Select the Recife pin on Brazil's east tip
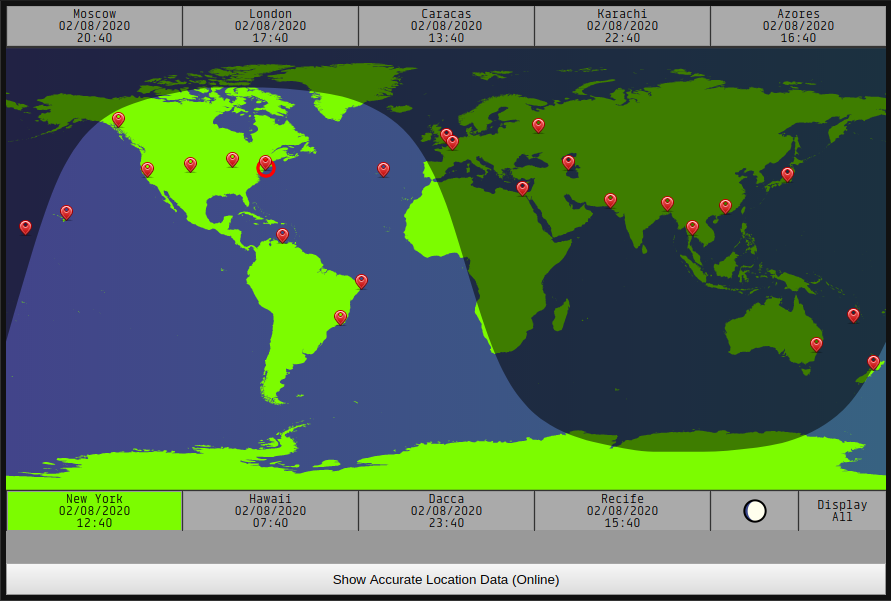The height and width of the screenshot is (601, 891). click(x=361, y=281)
